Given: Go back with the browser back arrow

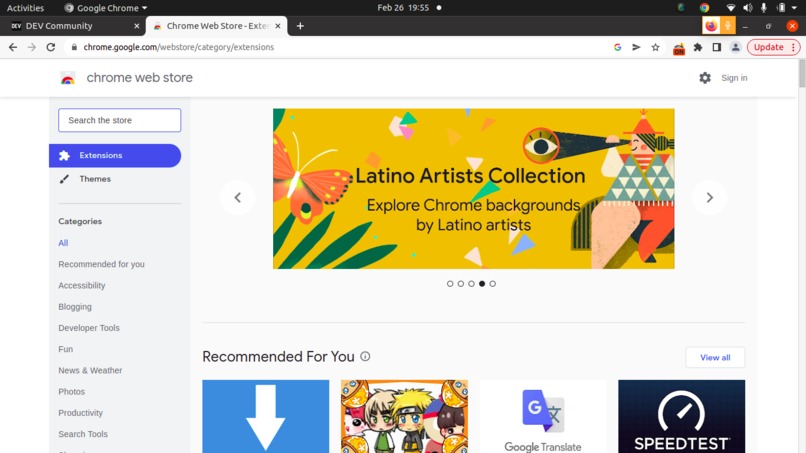Looking at the screenshot, I should coord(13,47).
